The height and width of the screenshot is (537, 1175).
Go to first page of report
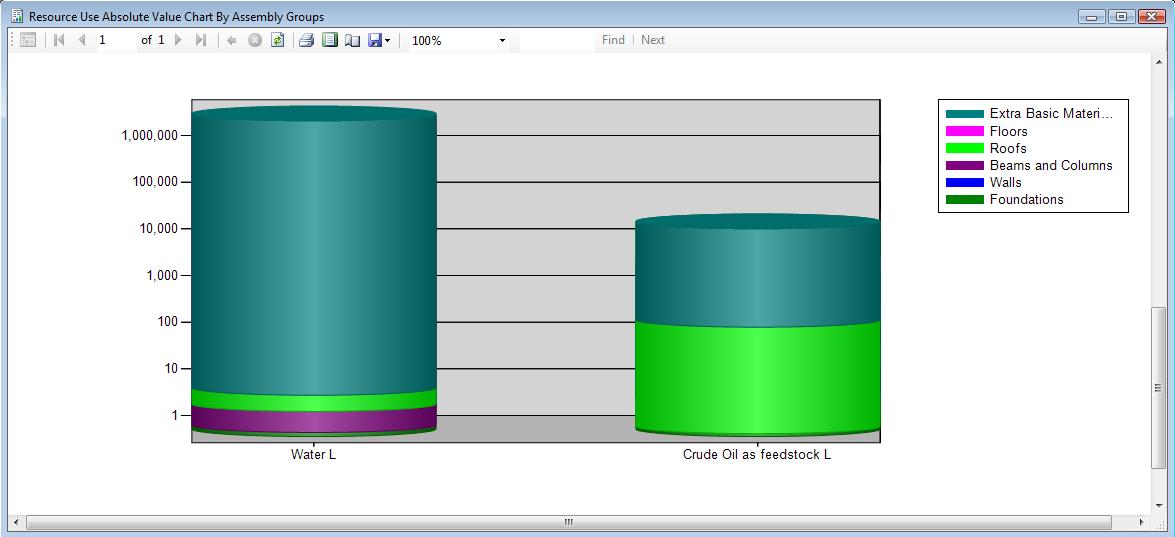coord(59,40)
